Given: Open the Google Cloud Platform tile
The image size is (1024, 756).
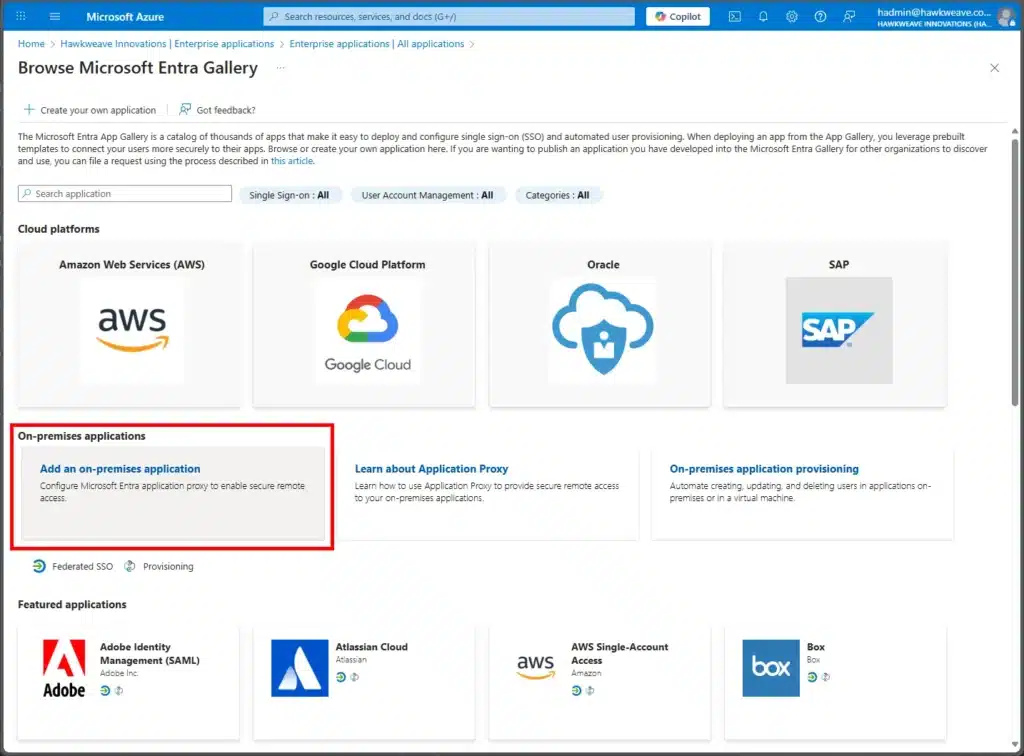Looking at the screenshot, I should pos(367,327).
